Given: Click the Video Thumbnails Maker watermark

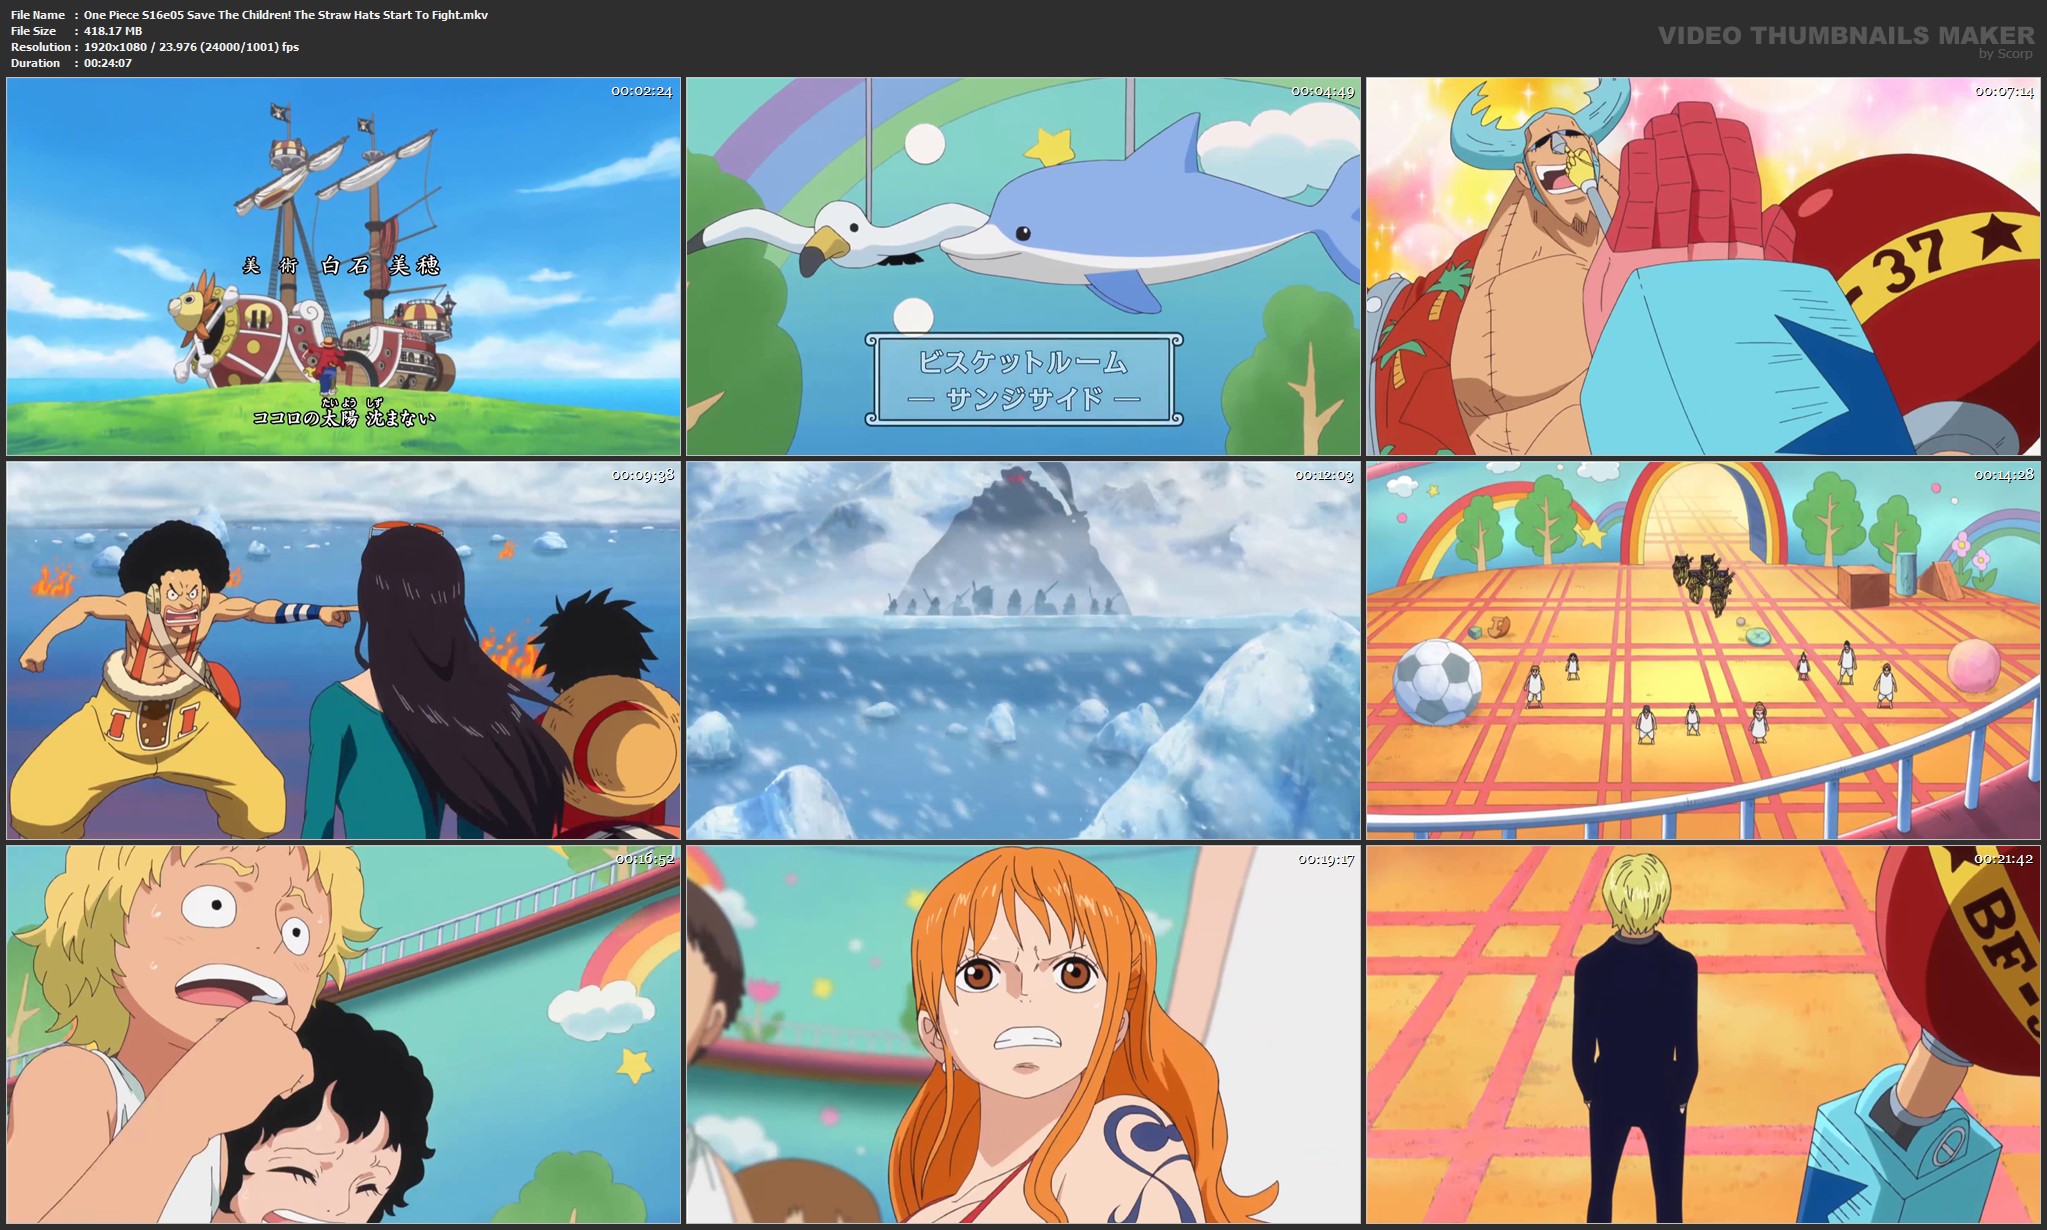Looking at the screenshot, I should click(1845, 35).
